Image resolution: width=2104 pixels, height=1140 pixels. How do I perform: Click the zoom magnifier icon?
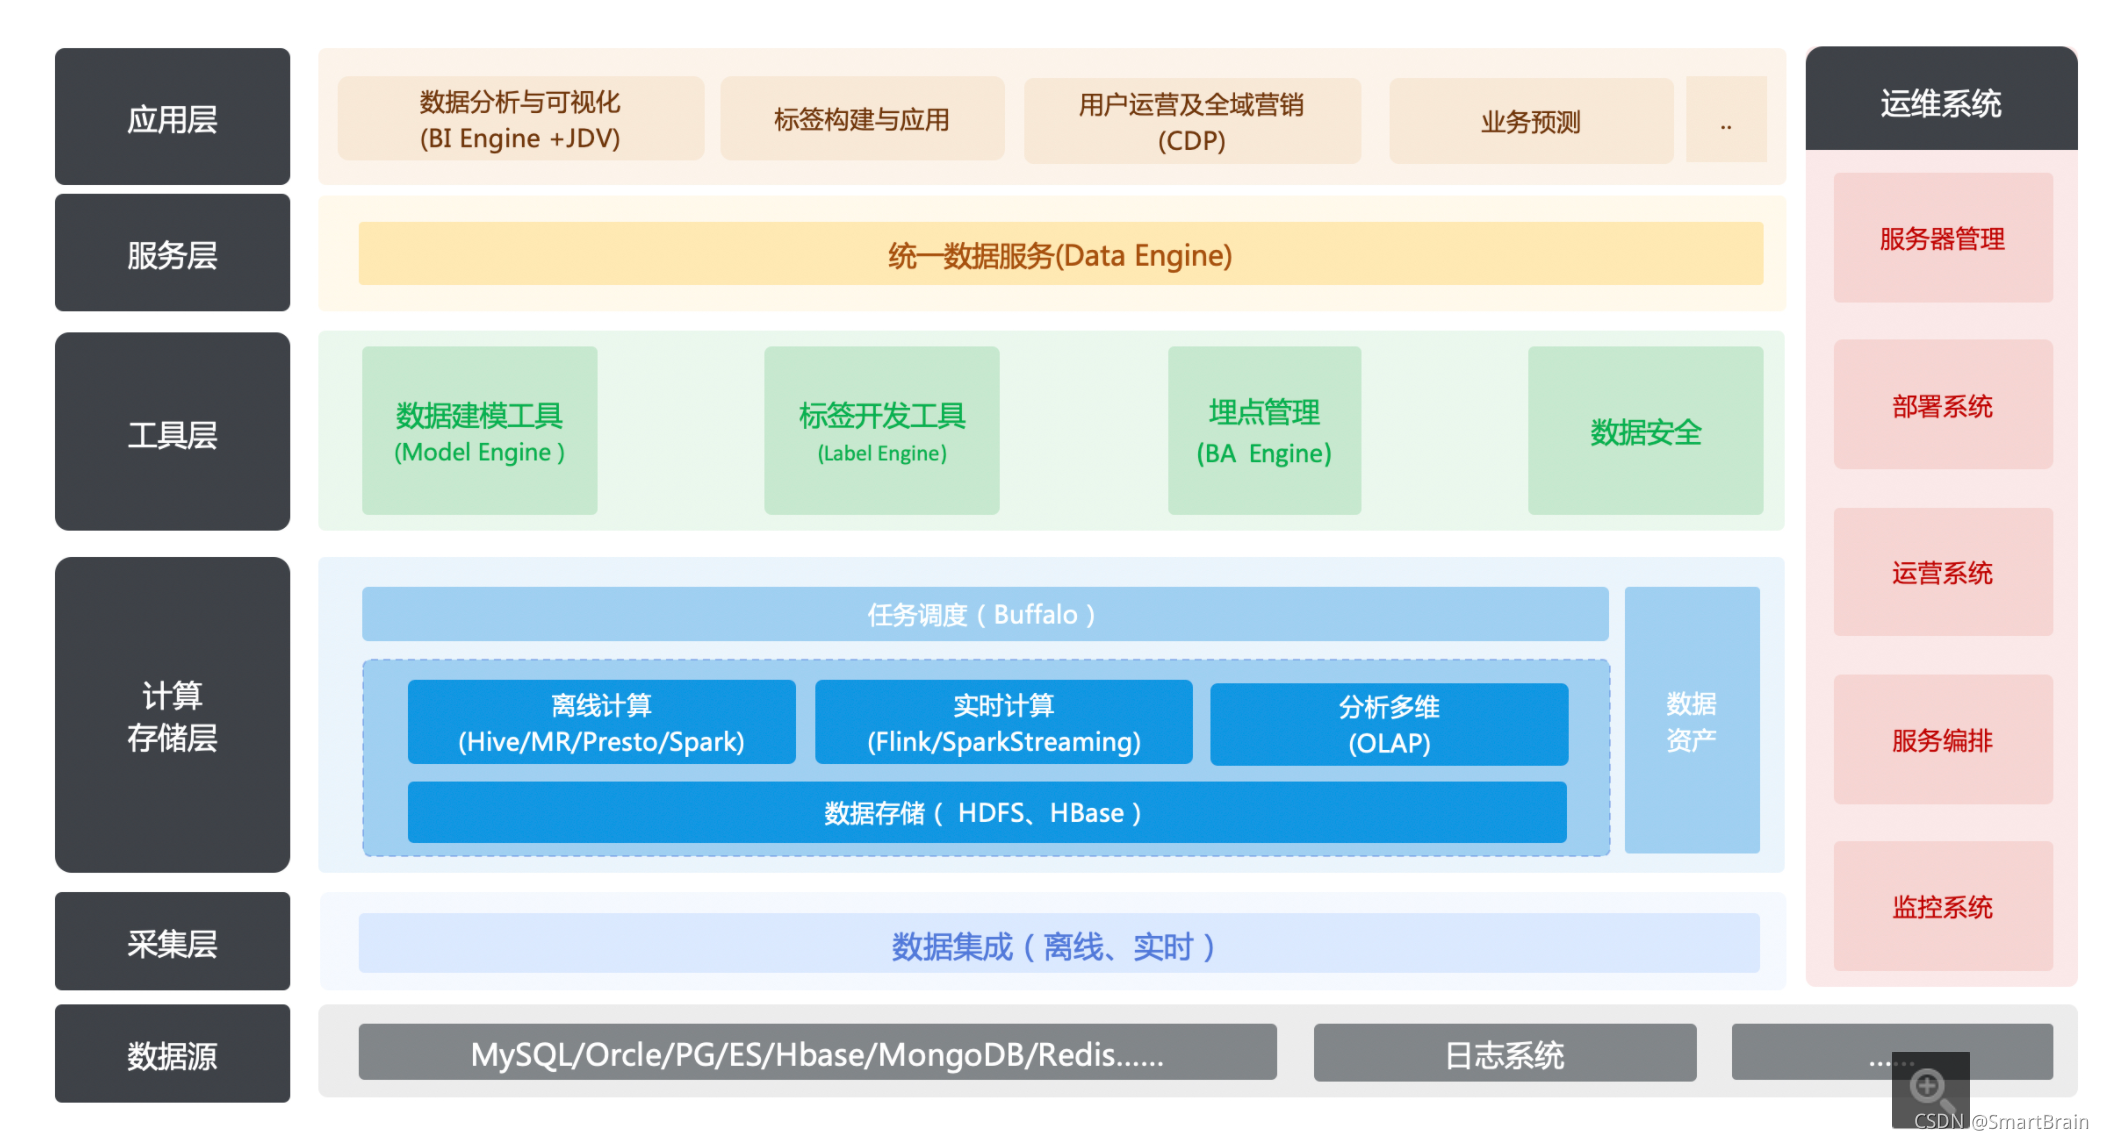(x=1928, y=1087)
